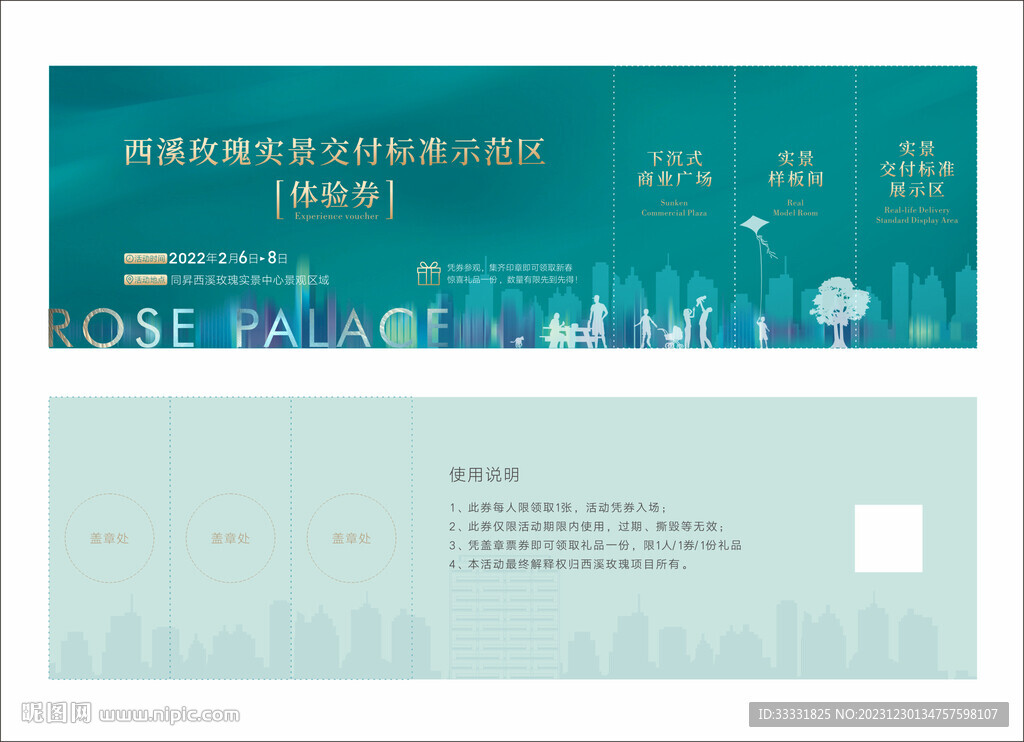Click the white tree silhouette
Image resolution: width=1024 pixels, height=742 pixels.
coord(840,312)
